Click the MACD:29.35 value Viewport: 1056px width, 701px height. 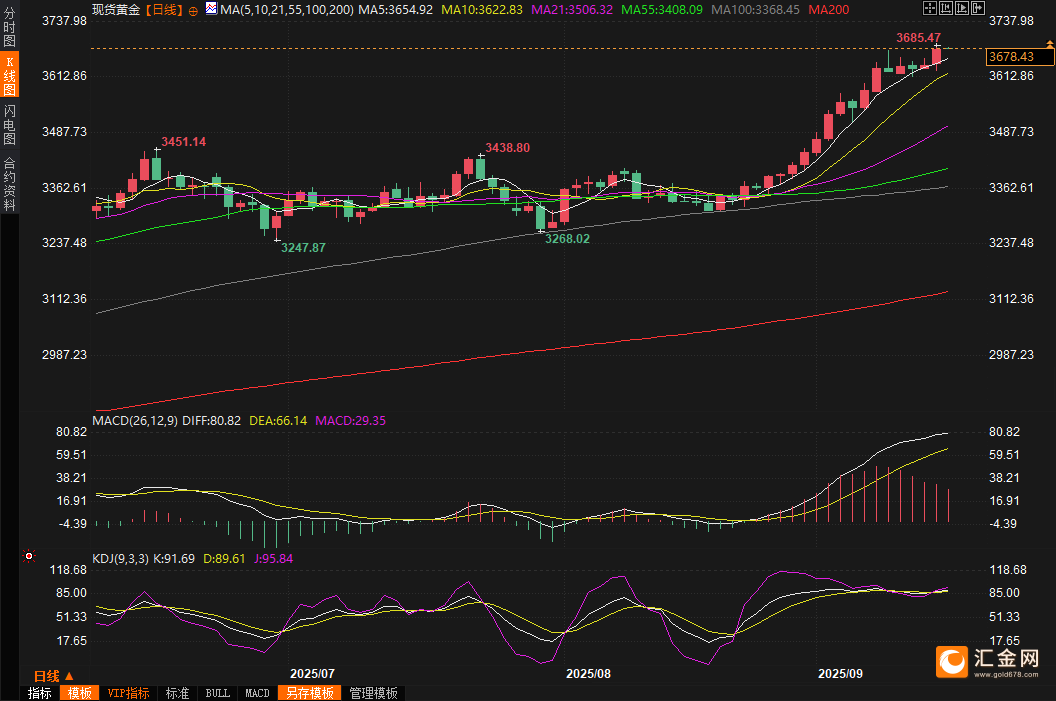[350, 421]
